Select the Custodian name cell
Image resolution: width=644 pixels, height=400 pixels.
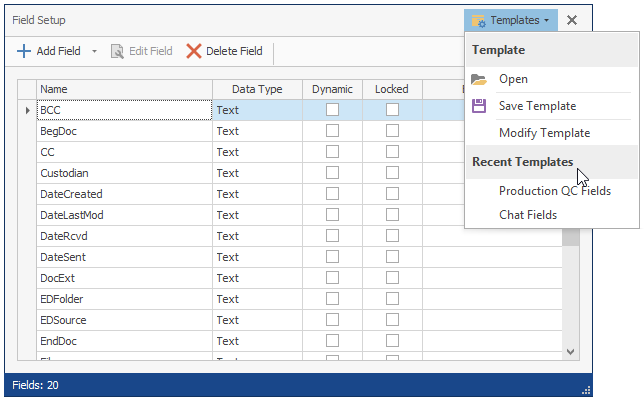(124, 173)
